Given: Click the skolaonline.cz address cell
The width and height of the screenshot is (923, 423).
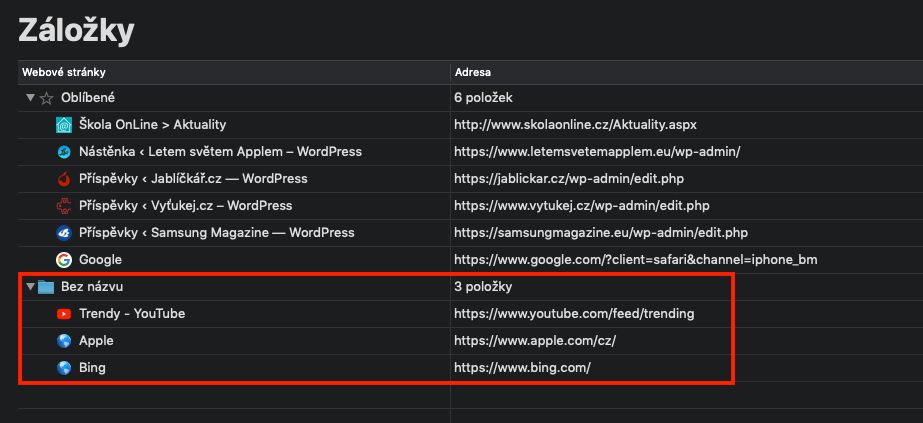Looking at the screenshot, I should 575,125.
